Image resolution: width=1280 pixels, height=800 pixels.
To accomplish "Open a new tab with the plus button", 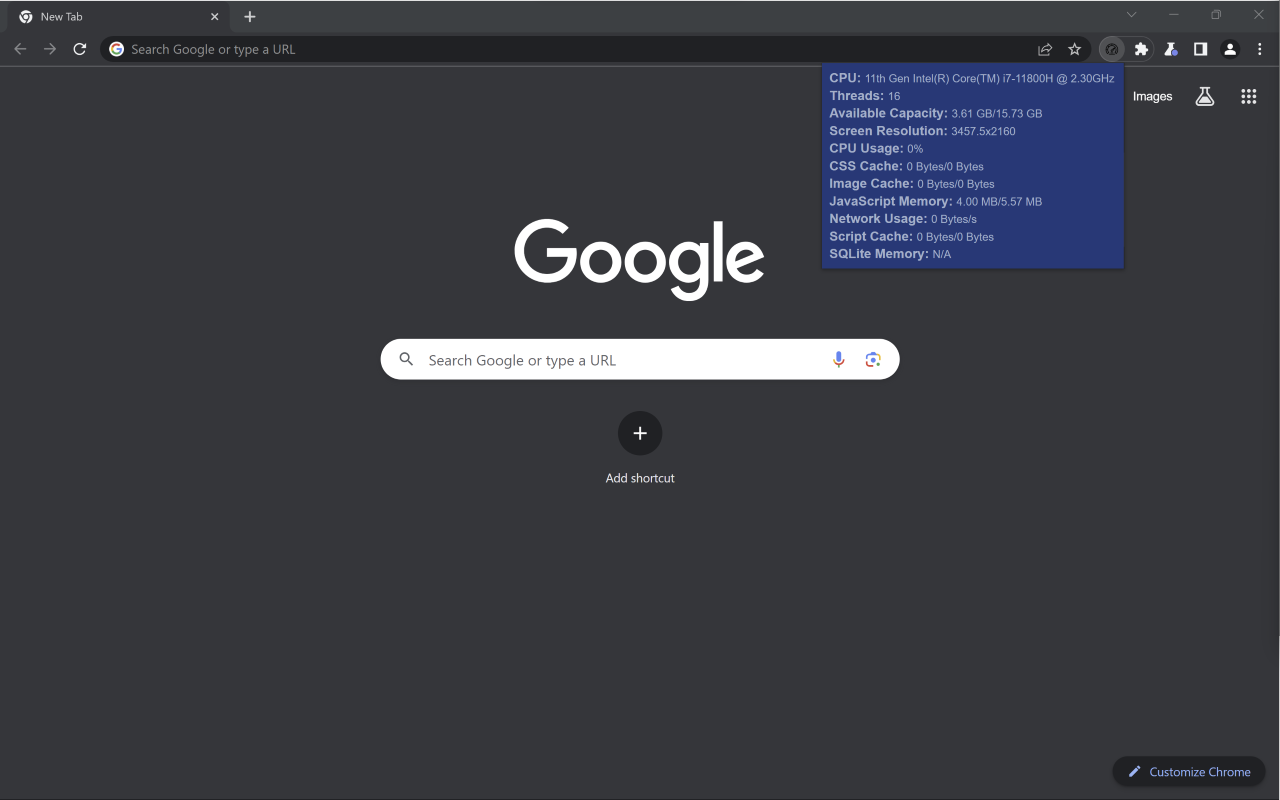I will [249, 16].
